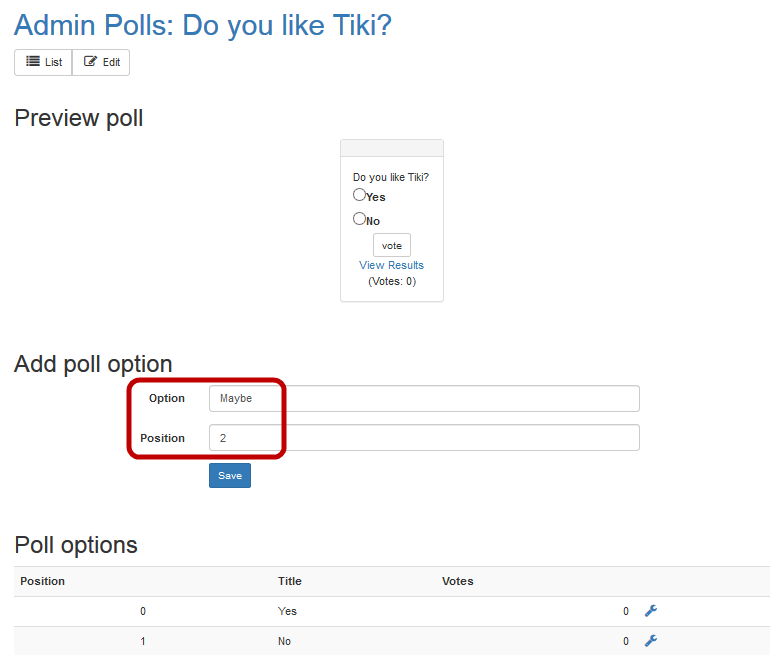Sort by the Position column header
Image resolution: width=784 pixels, height=667 pixels.
43,581
